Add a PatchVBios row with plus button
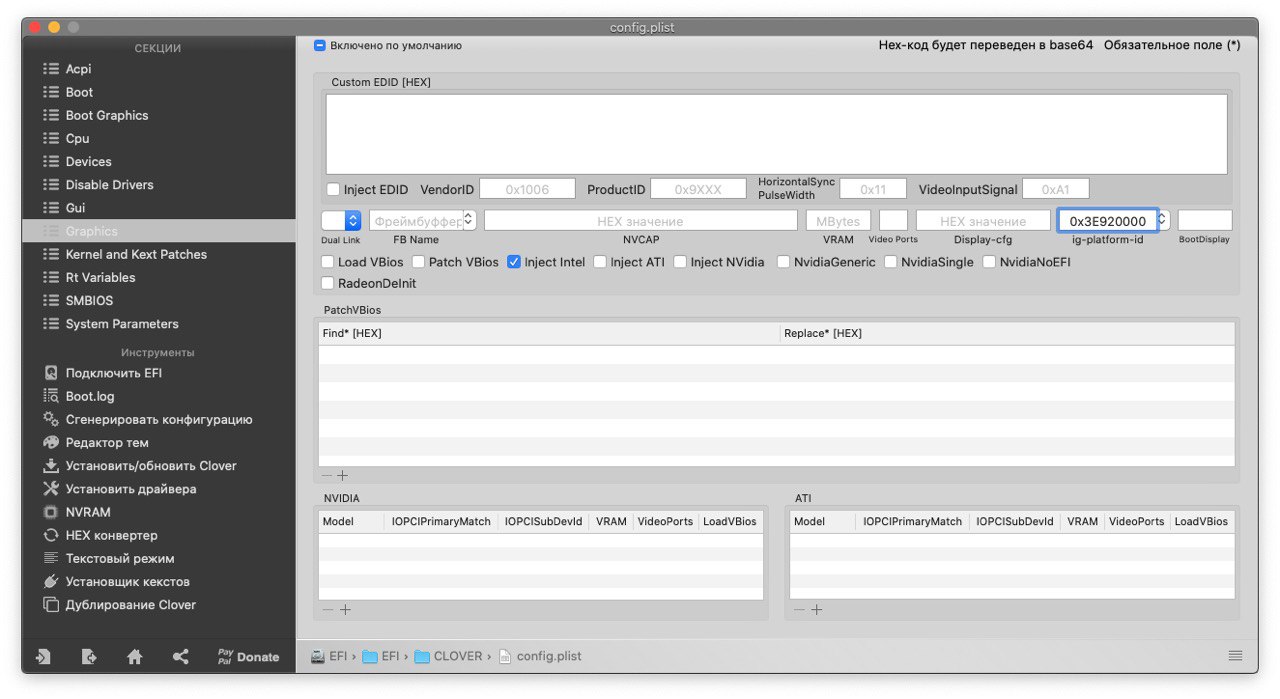 [x=343, y=476]
